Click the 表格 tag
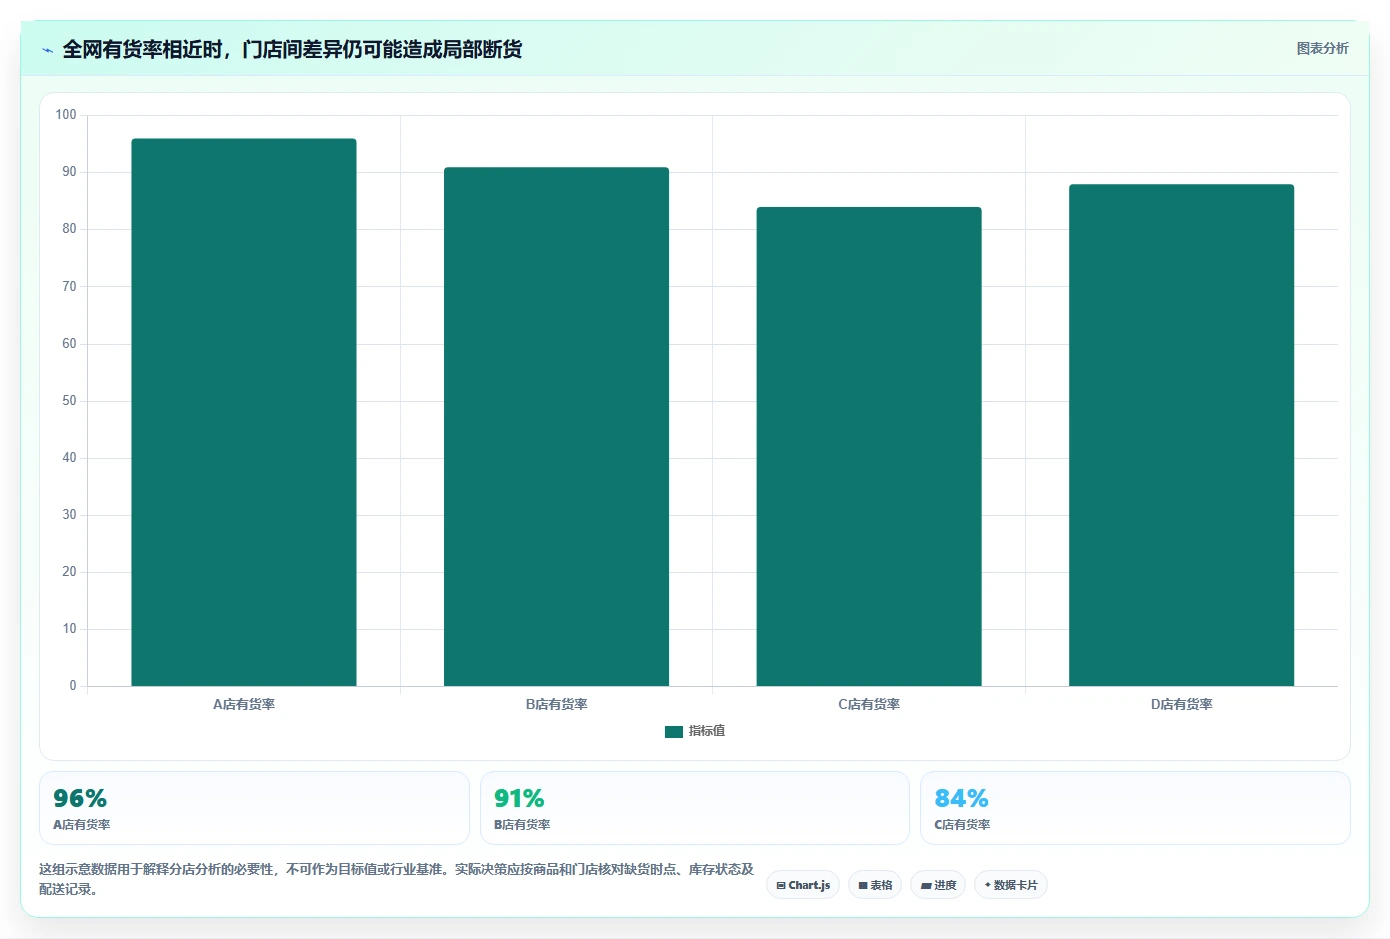1390x939 pixels. point(875,885)
